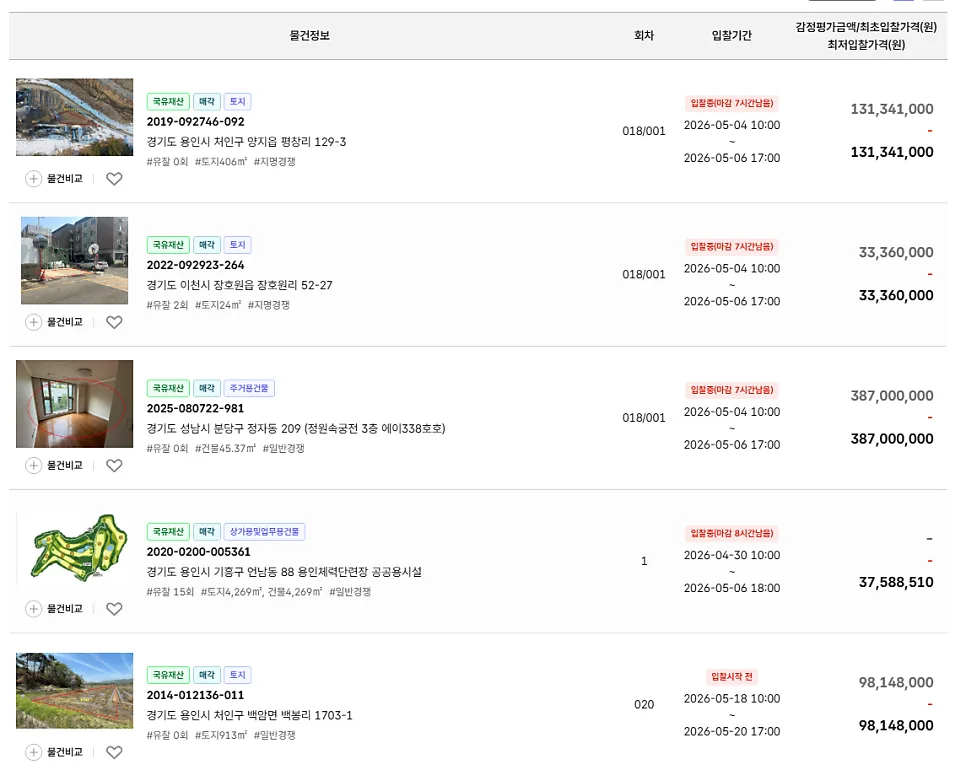Click the 주거용건물 category tag
This screenshot has width=966, height=770.
249,388
